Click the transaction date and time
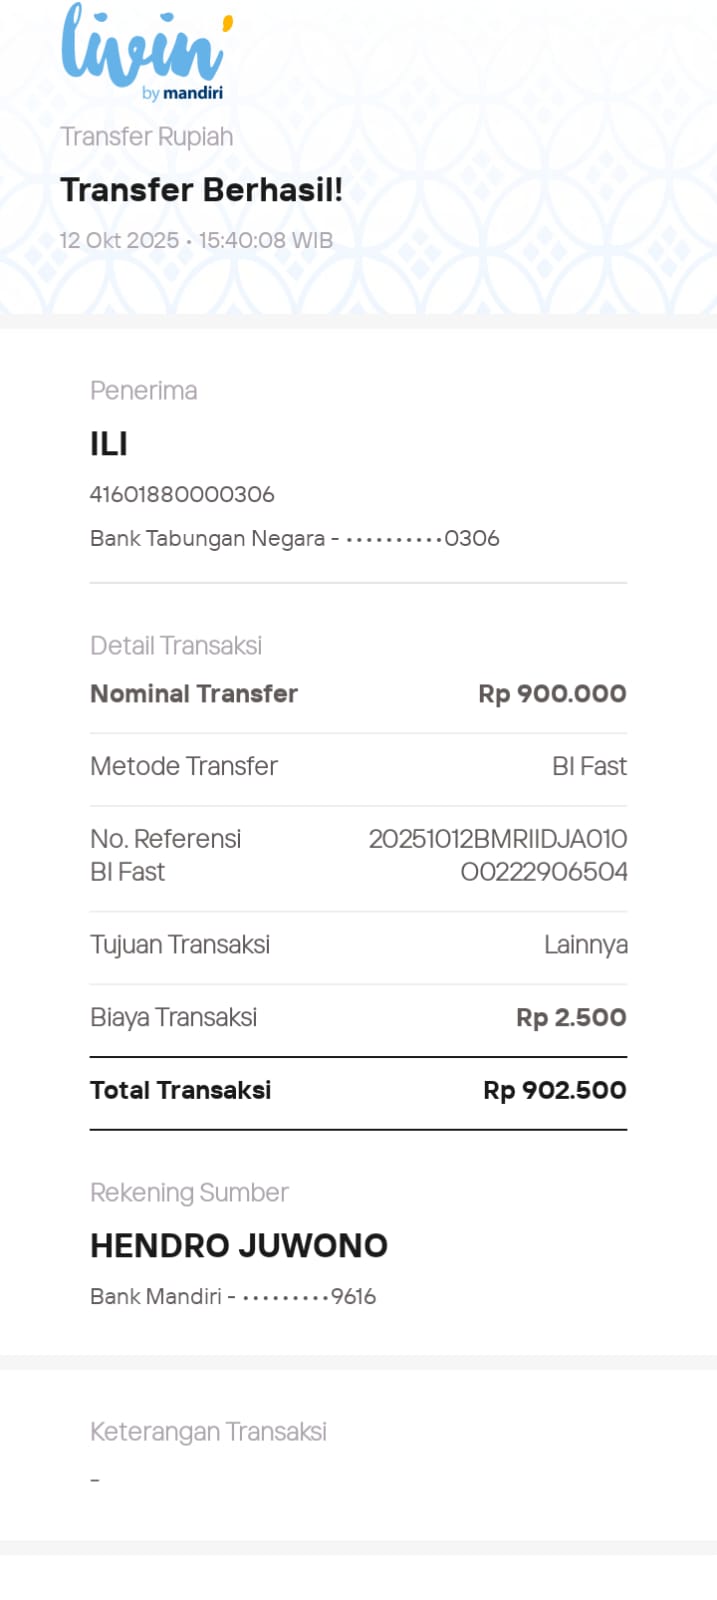Screen dimensions: 717x1600 pyautogui.click(x=196, y=241)
